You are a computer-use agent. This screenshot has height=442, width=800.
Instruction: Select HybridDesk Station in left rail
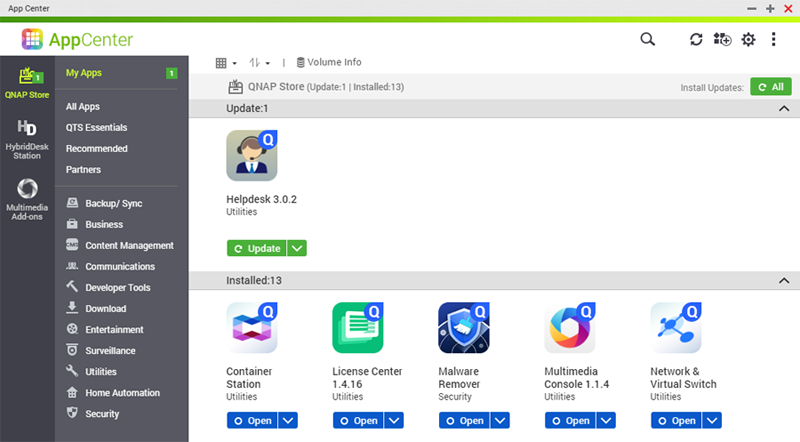click(27, 139)
